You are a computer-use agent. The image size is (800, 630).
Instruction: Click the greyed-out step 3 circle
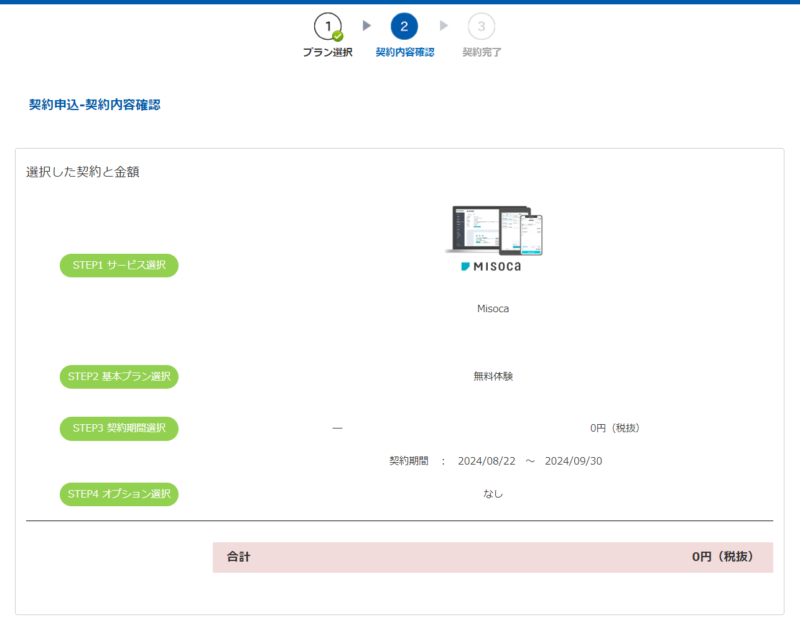(x=481, y=25)
